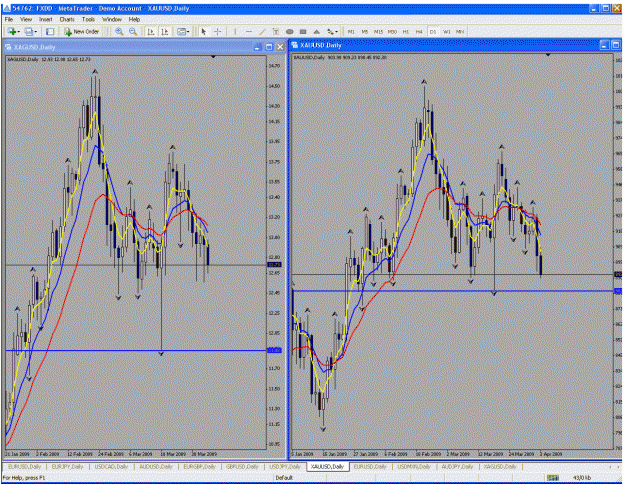625x484 pixels.
Task: Open the File menu
Action: [x=9, y=19]
